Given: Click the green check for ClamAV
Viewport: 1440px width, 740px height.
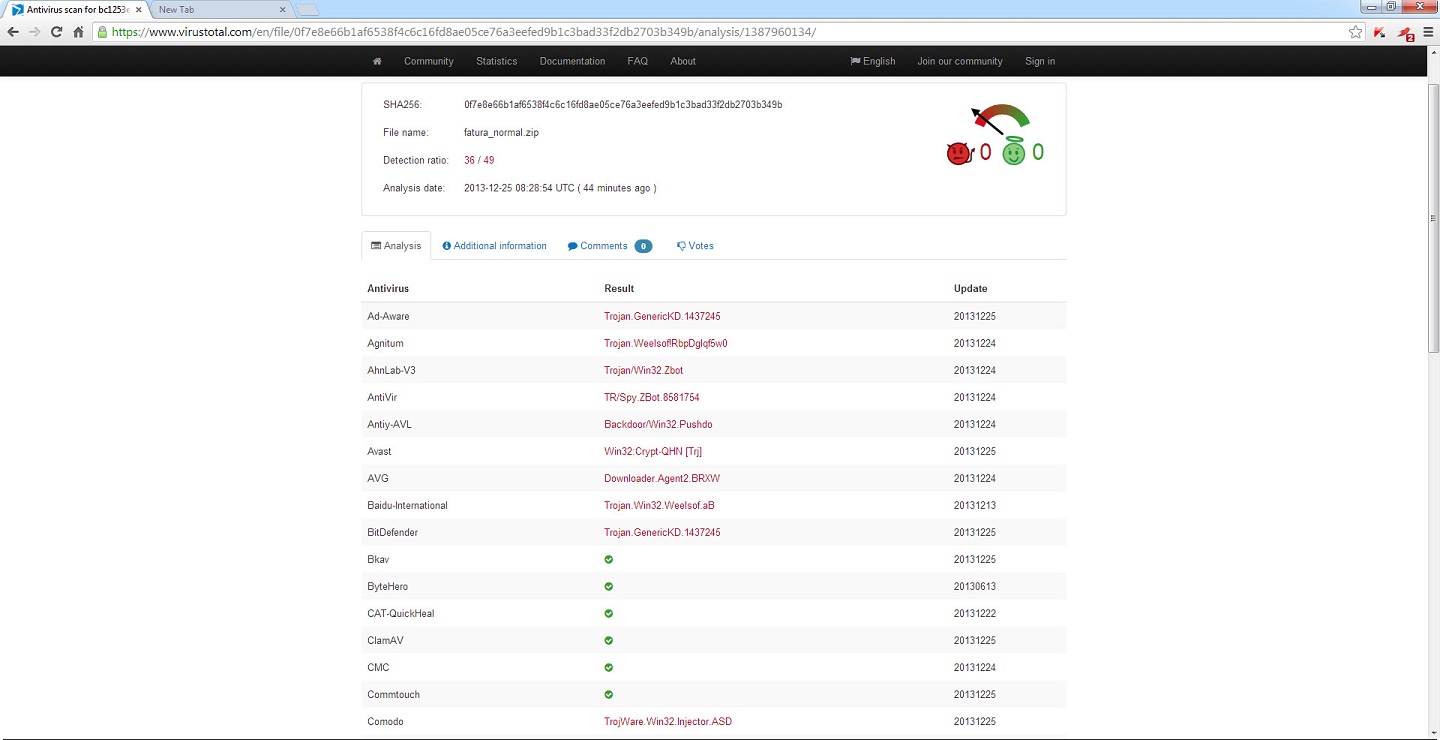Looking at the screenshot, I should (609, 640).
